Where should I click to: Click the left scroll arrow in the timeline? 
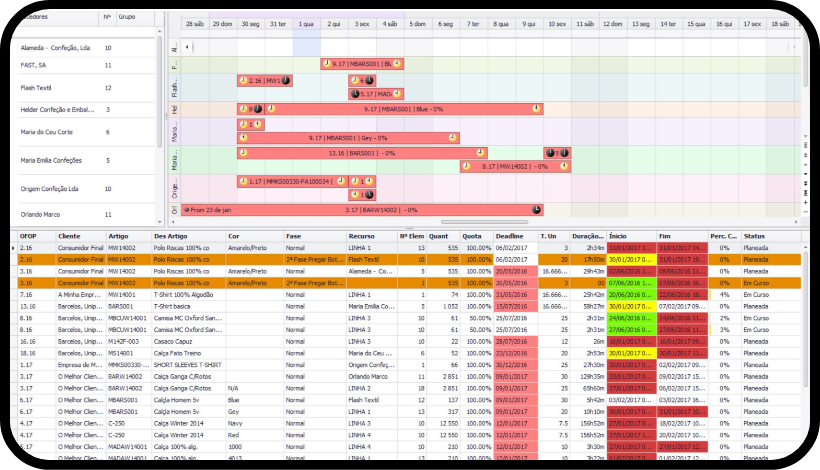tap(188, 46)
